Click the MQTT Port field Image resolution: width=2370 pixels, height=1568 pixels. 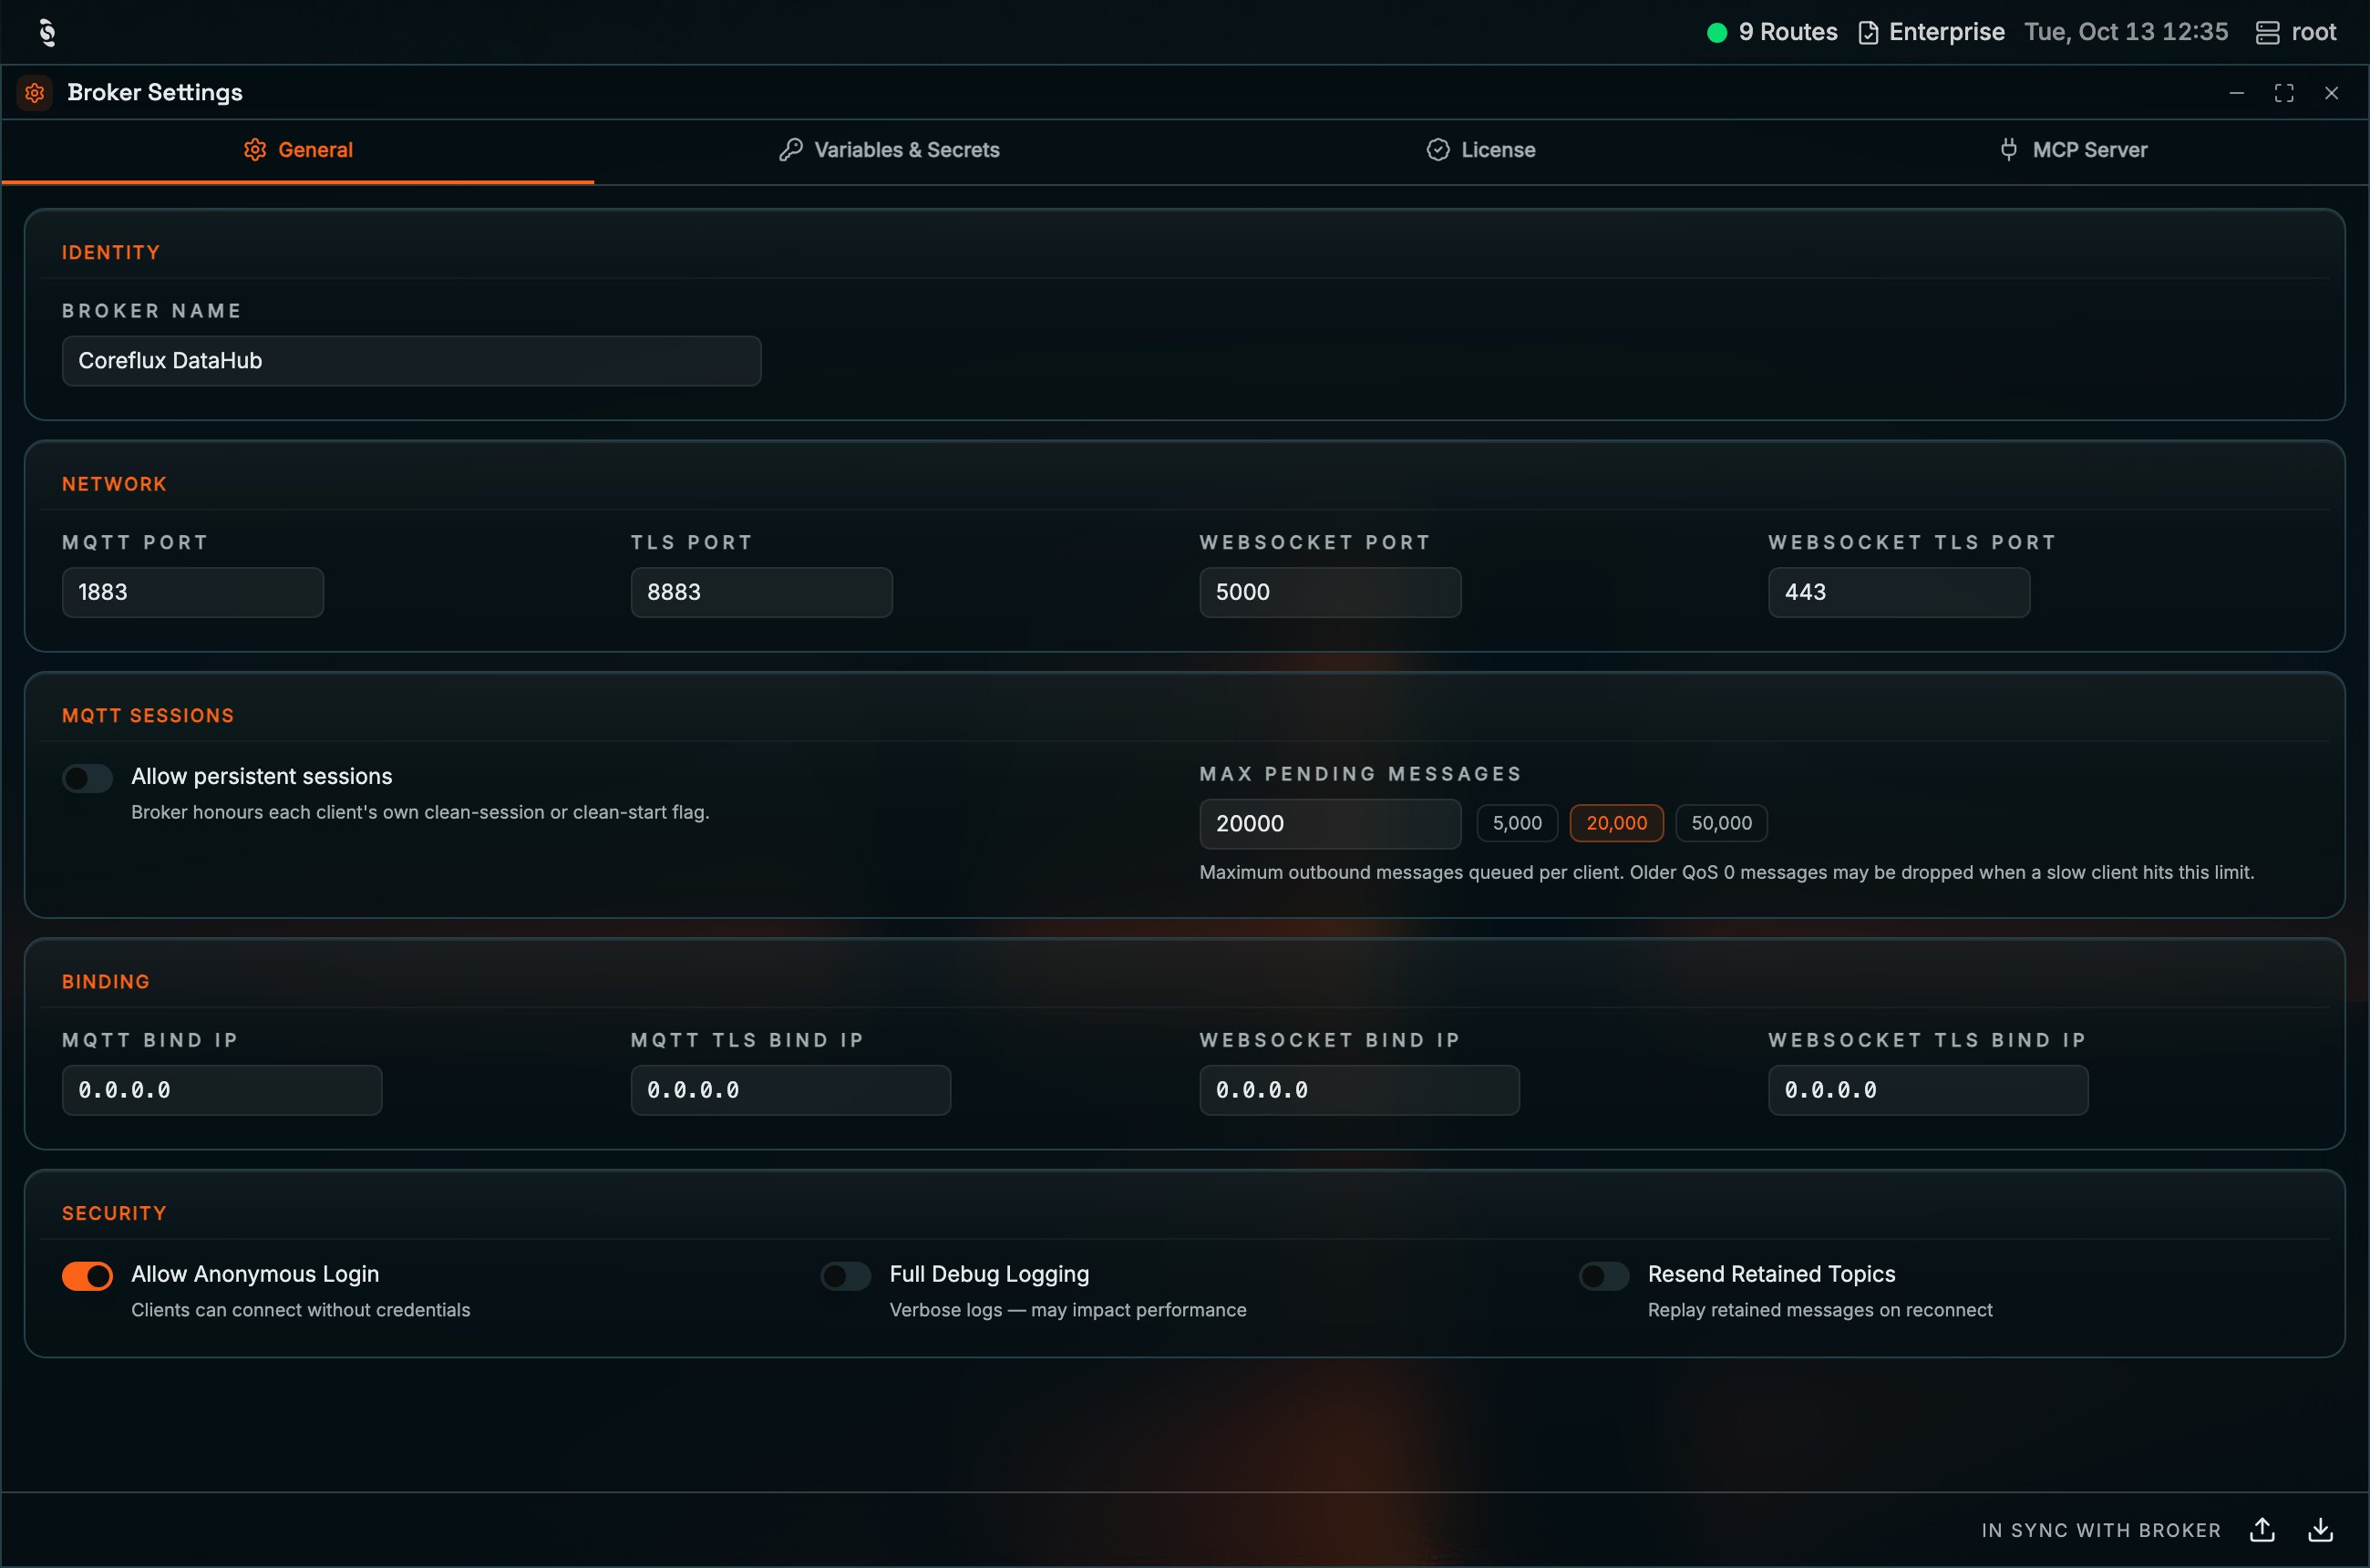point(193,592)
